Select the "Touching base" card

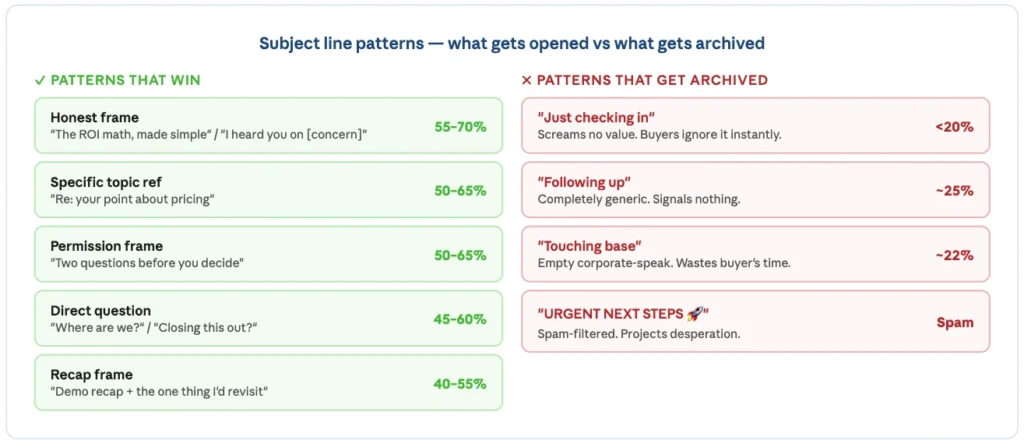[756, 254]
